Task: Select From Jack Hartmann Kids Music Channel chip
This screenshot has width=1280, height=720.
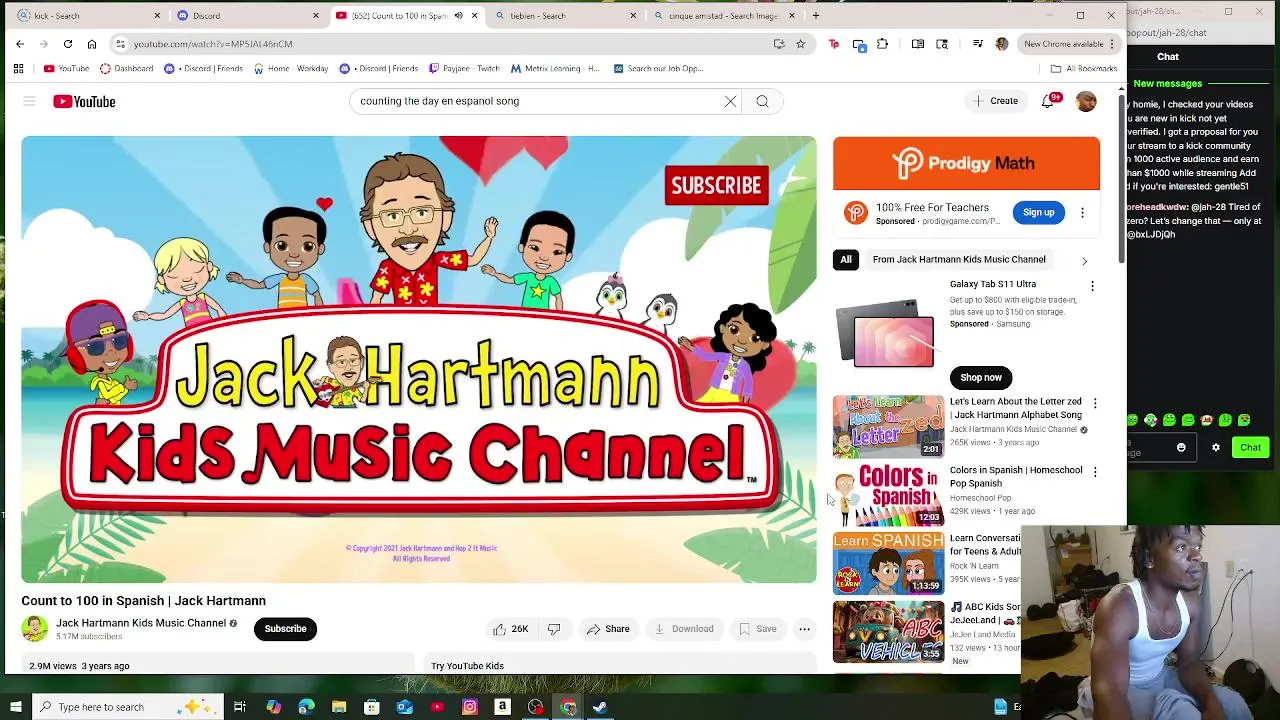Action: tap(959, 260)
